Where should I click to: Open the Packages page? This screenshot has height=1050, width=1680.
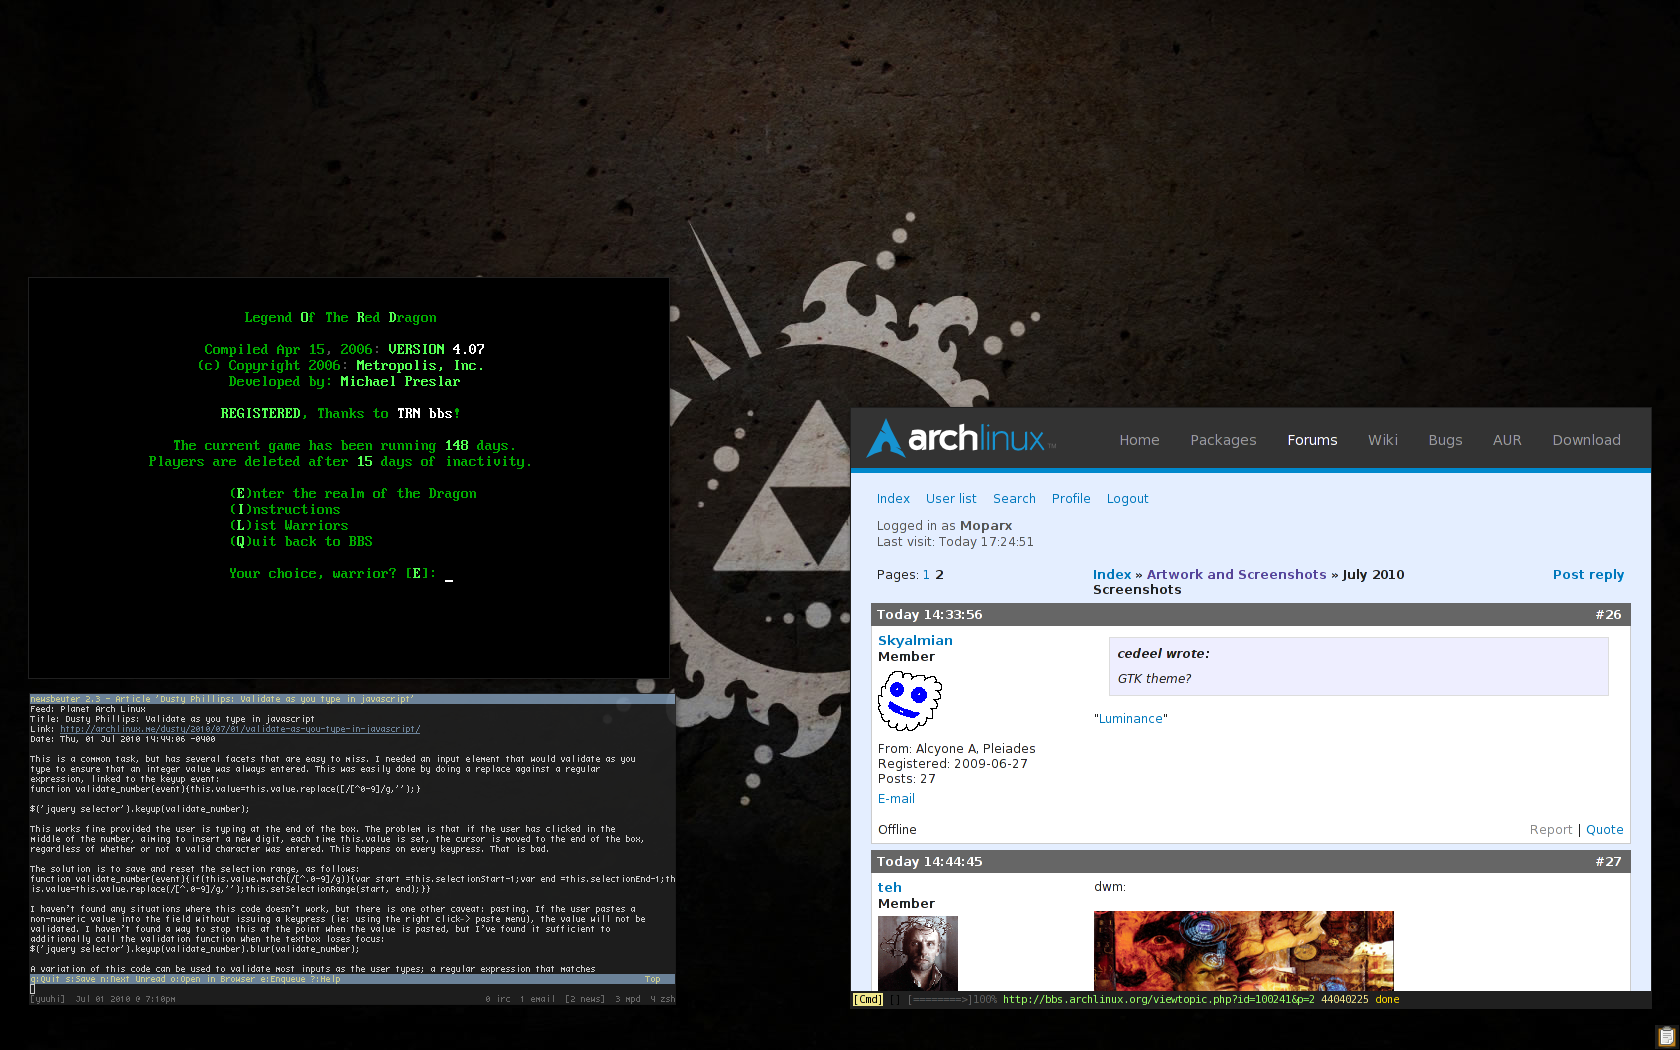pyautogui.click(x=1223, y=440)
